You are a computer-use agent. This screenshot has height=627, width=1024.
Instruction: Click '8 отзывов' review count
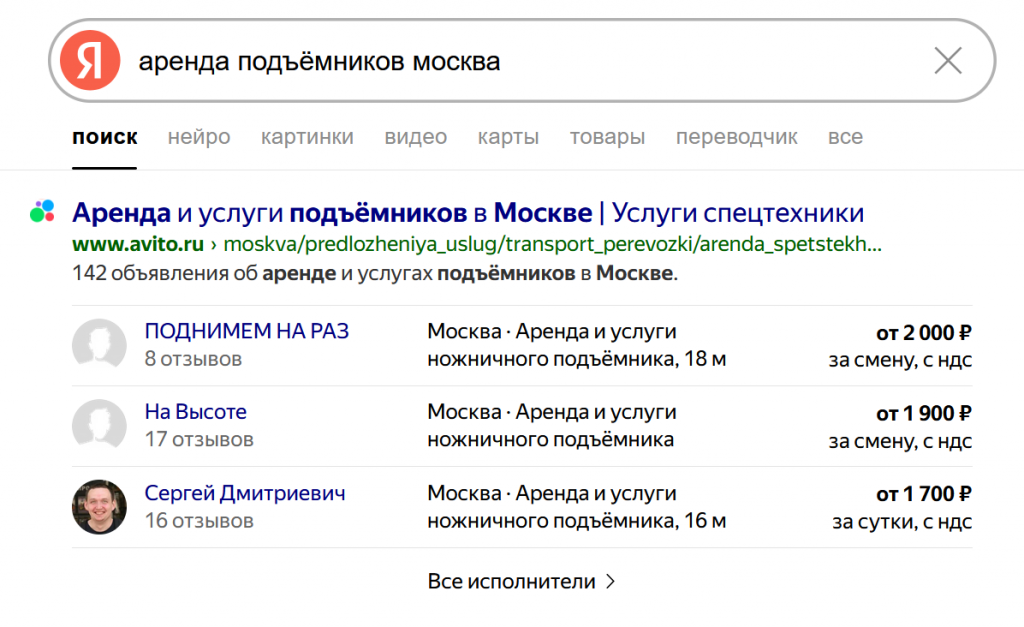(x=193, y=359)
